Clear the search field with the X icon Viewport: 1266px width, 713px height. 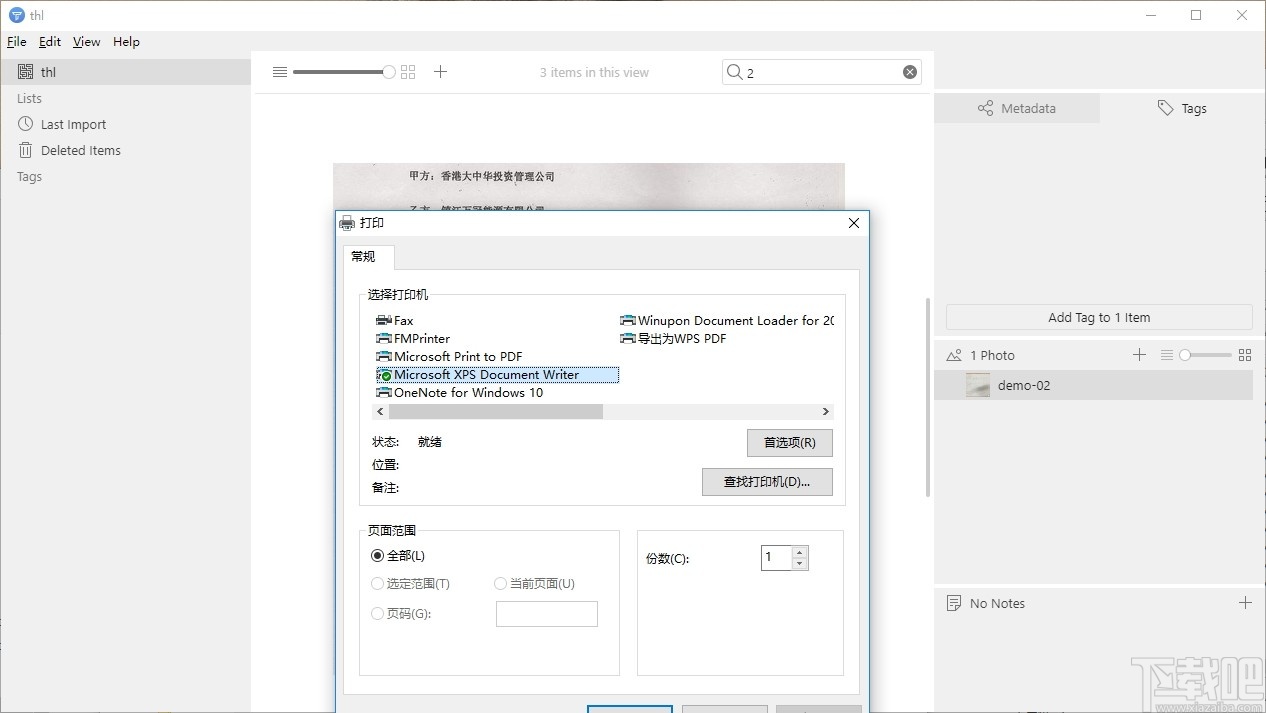pos(909,71)
